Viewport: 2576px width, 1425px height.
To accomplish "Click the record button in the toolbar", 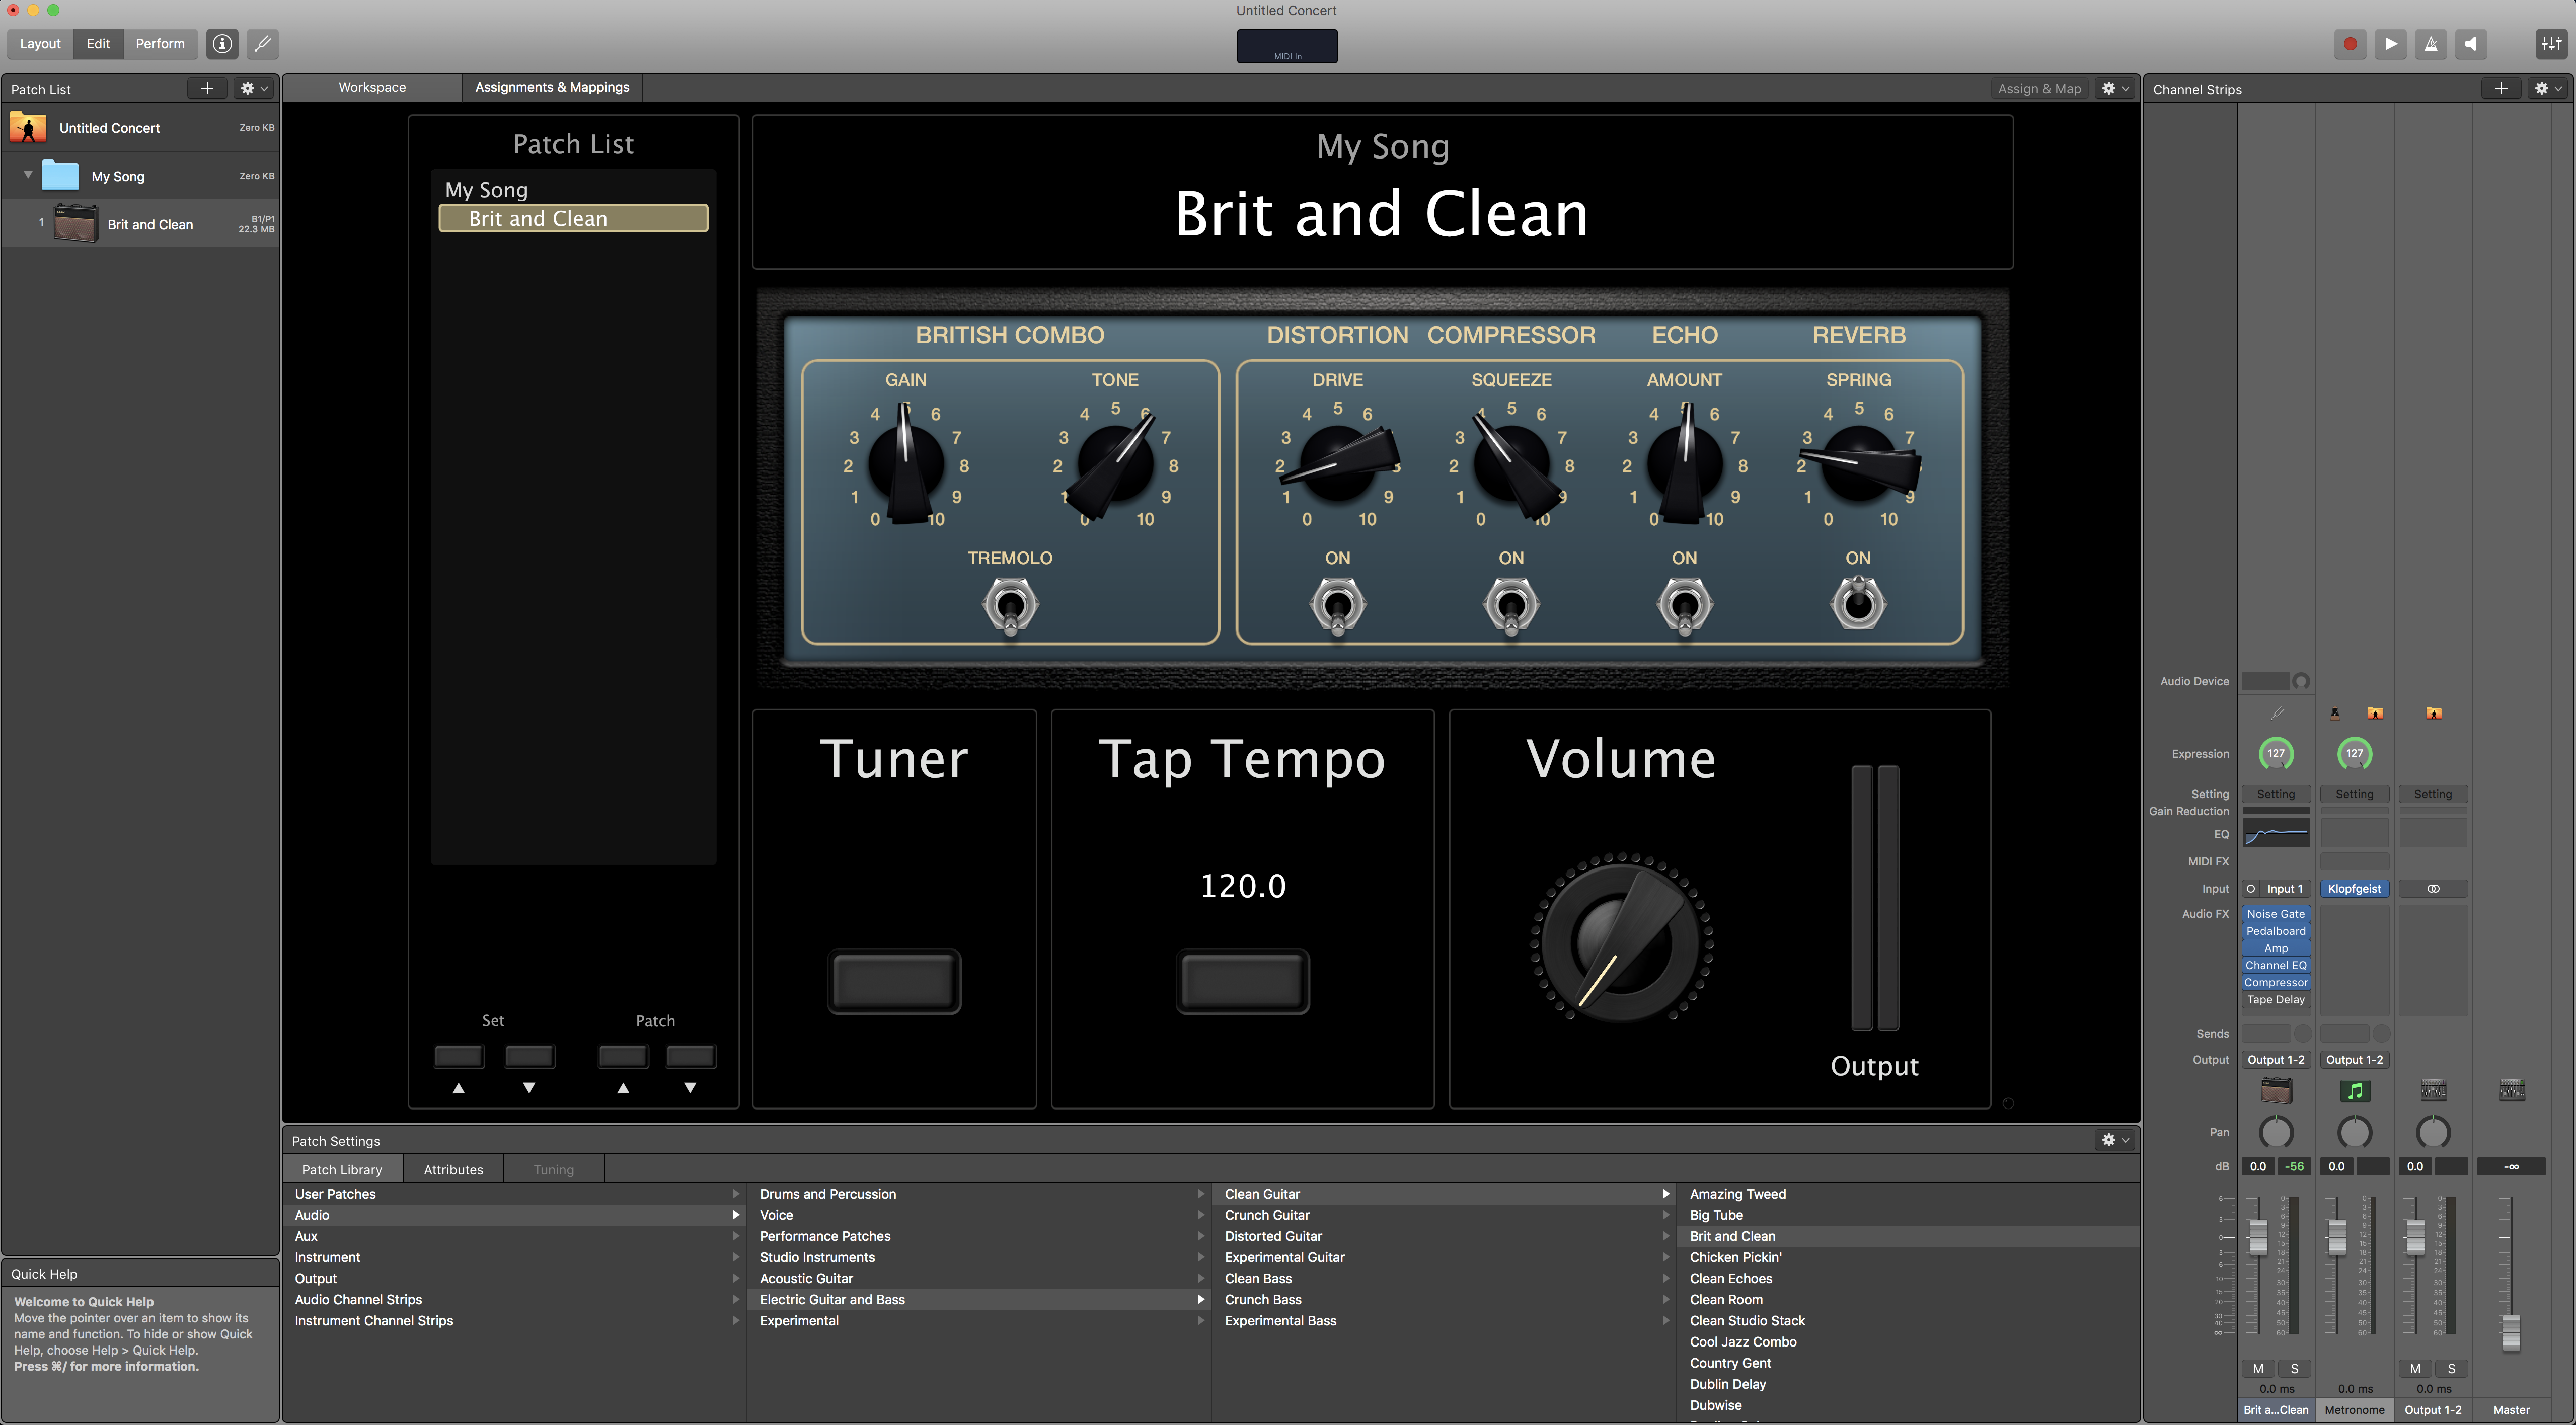I will (2350, 44).
